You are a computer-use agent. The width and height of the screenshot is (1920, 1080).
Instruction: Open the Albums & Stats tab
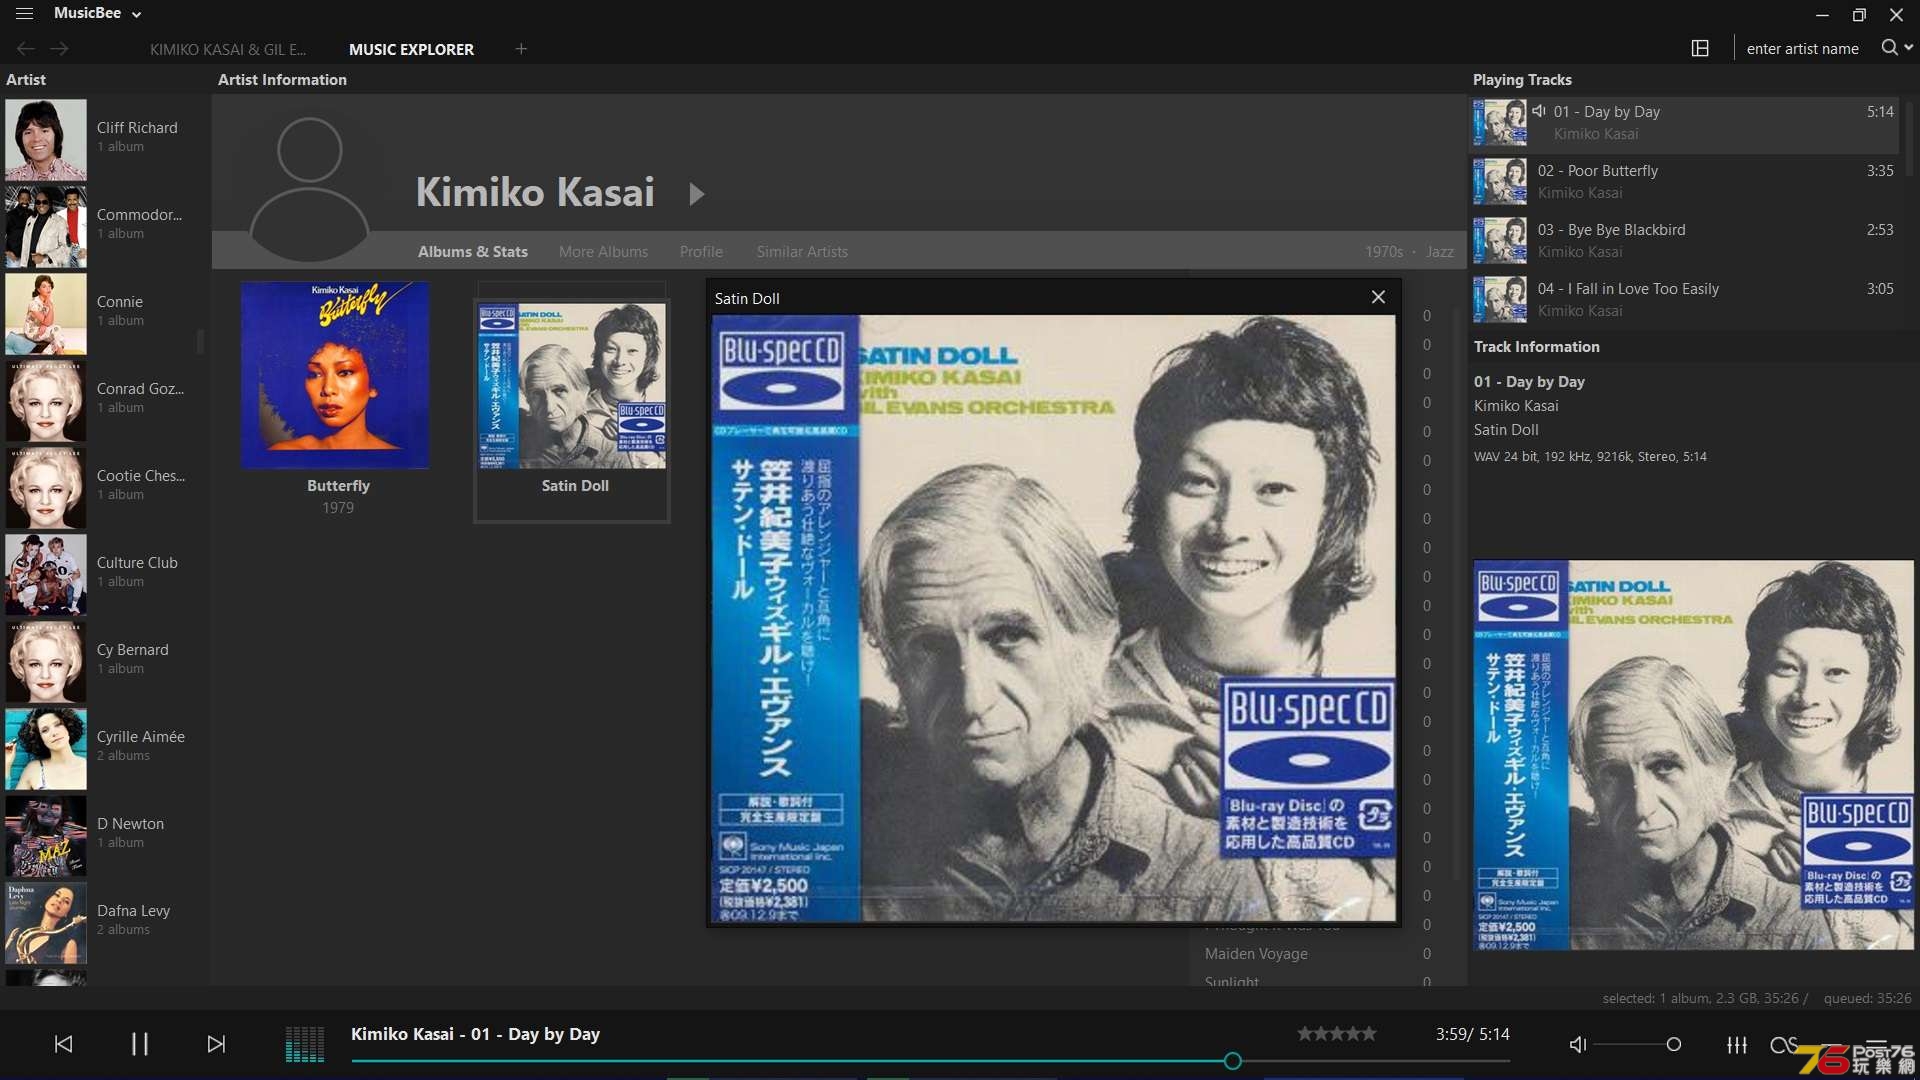click(473, 252)
